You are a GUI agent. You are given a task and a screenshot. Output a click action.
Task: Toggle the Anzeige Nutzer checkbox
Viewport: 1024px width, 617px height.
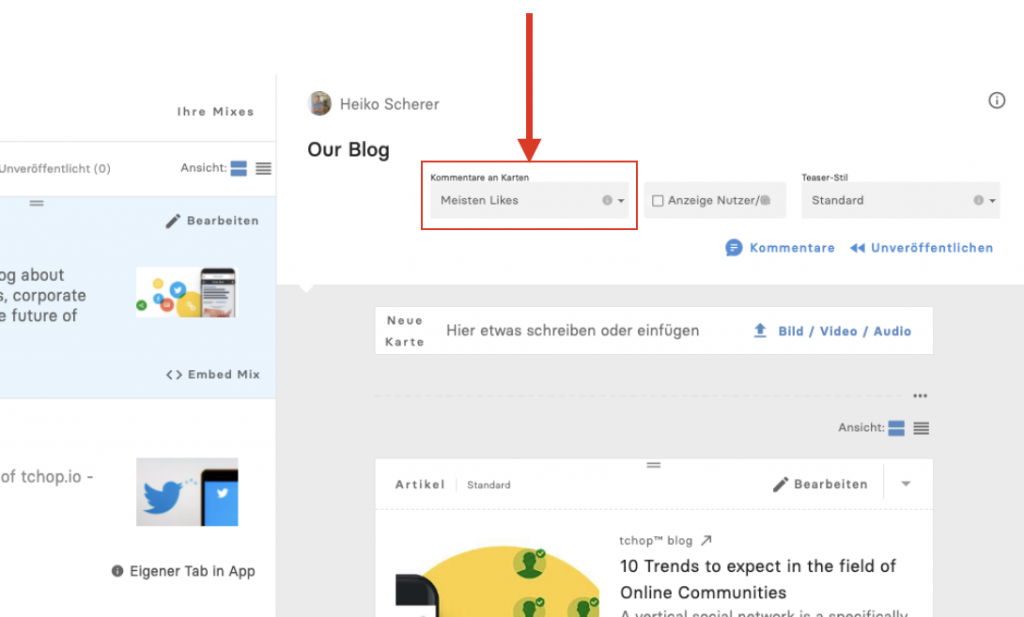(658, 200)
